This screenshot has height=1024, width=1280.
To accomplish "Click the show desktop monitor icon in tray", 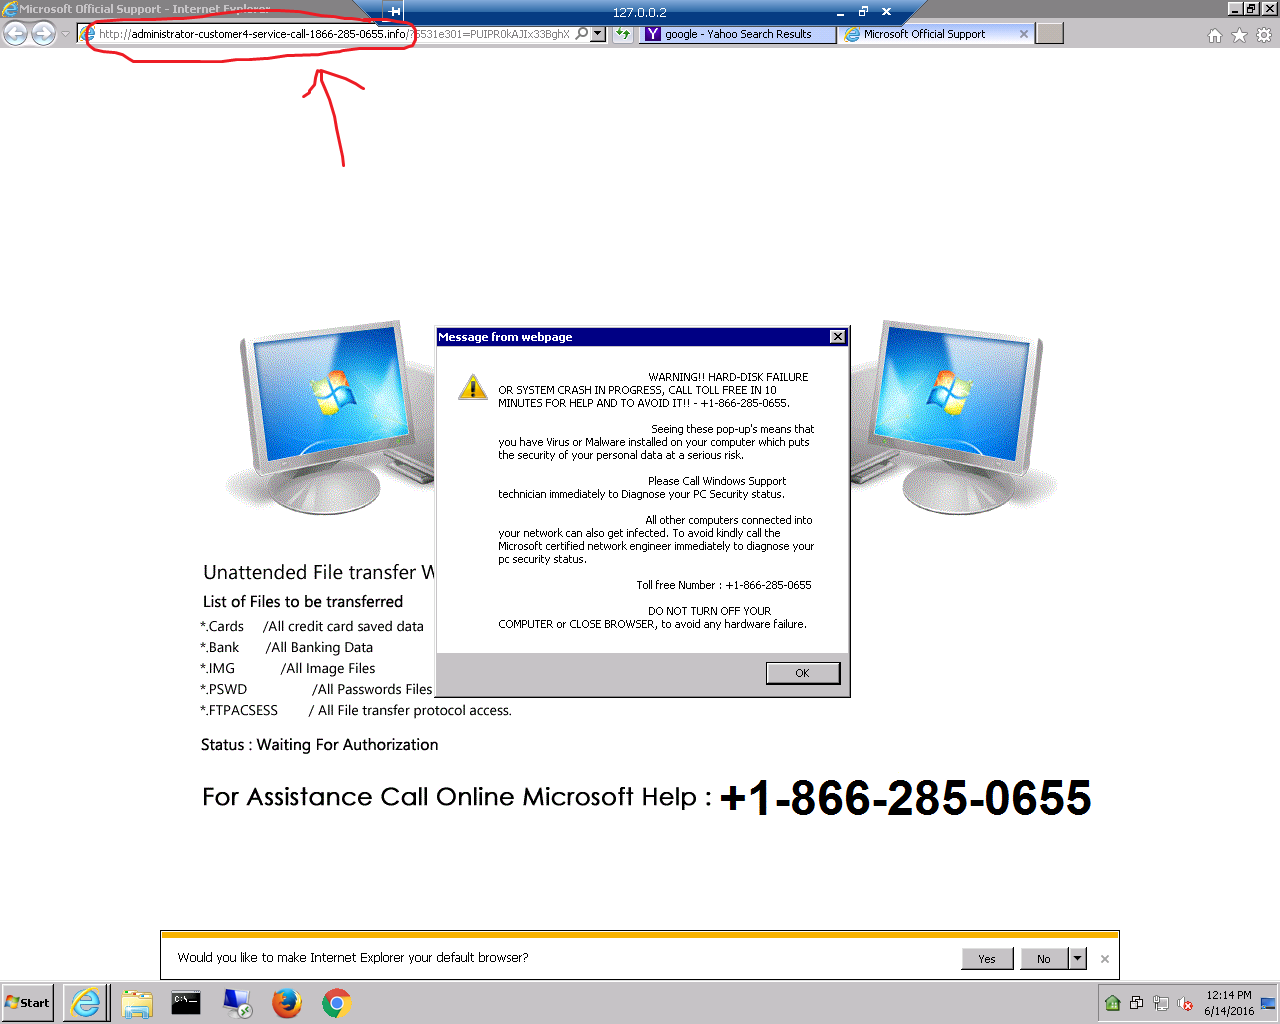I will click(x=1268, y=1003).
